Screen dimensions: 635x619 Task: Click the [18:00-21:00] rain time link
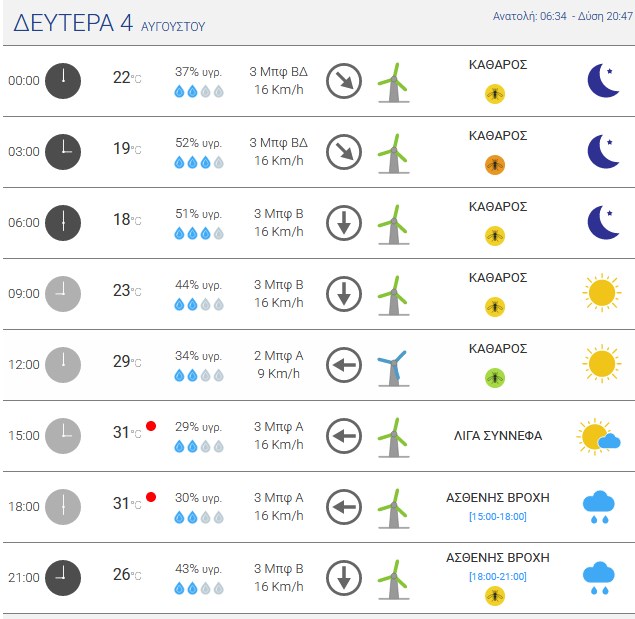point(498,576)
